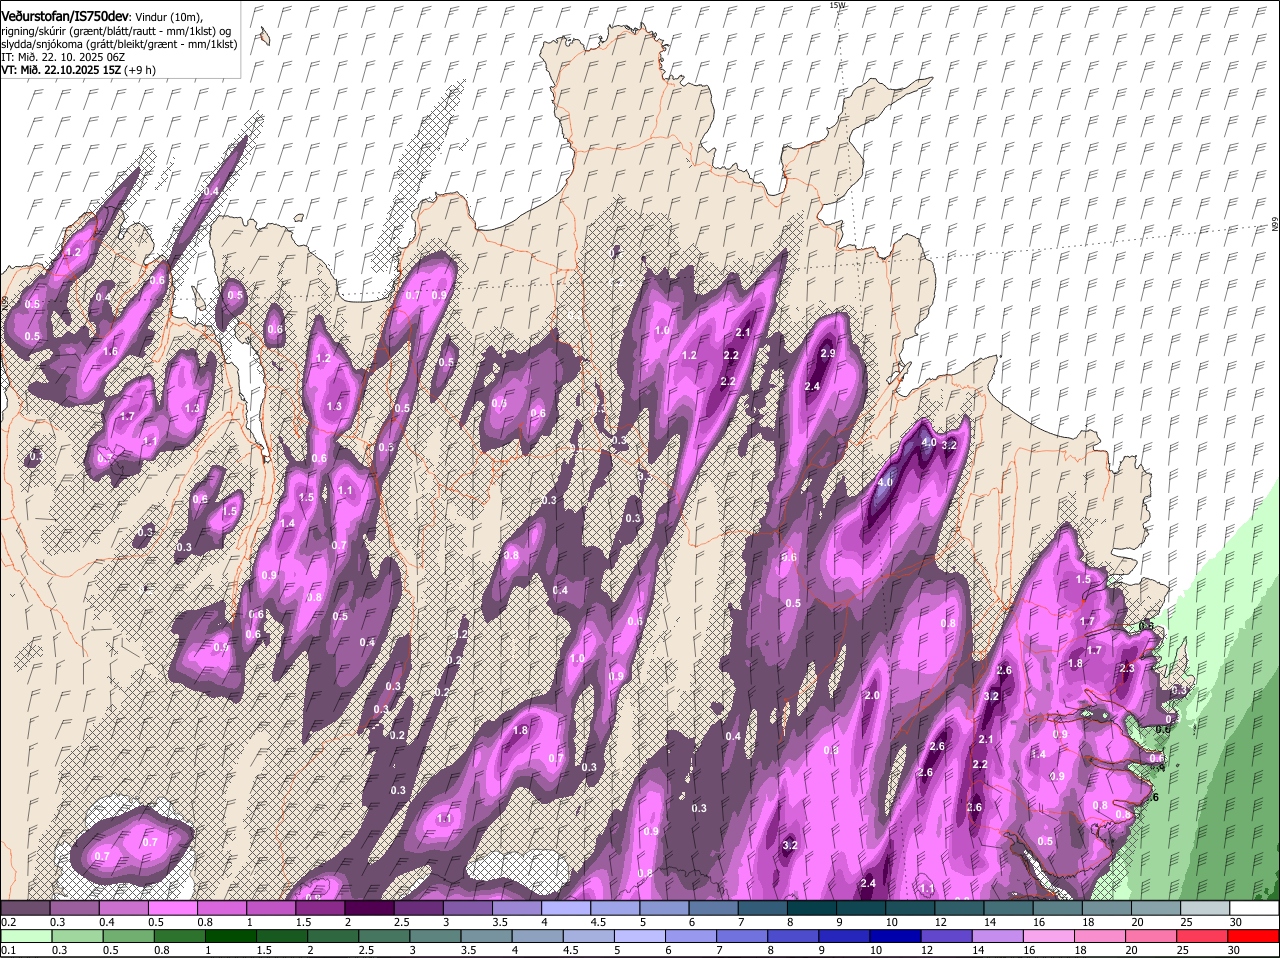
Task: Click the 2.0 precipitation value label
Action: click(x=871, y=695)
